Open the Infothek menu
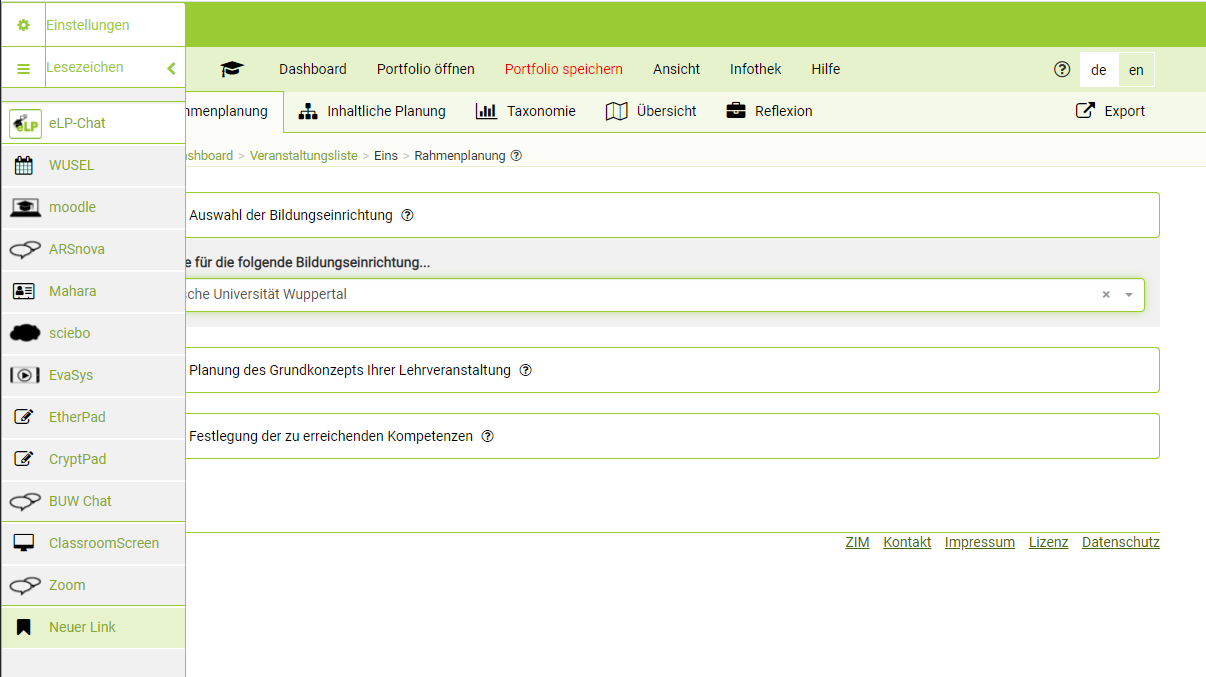The width and height of the screenshot is (1206, 677). tap(756, 69)
